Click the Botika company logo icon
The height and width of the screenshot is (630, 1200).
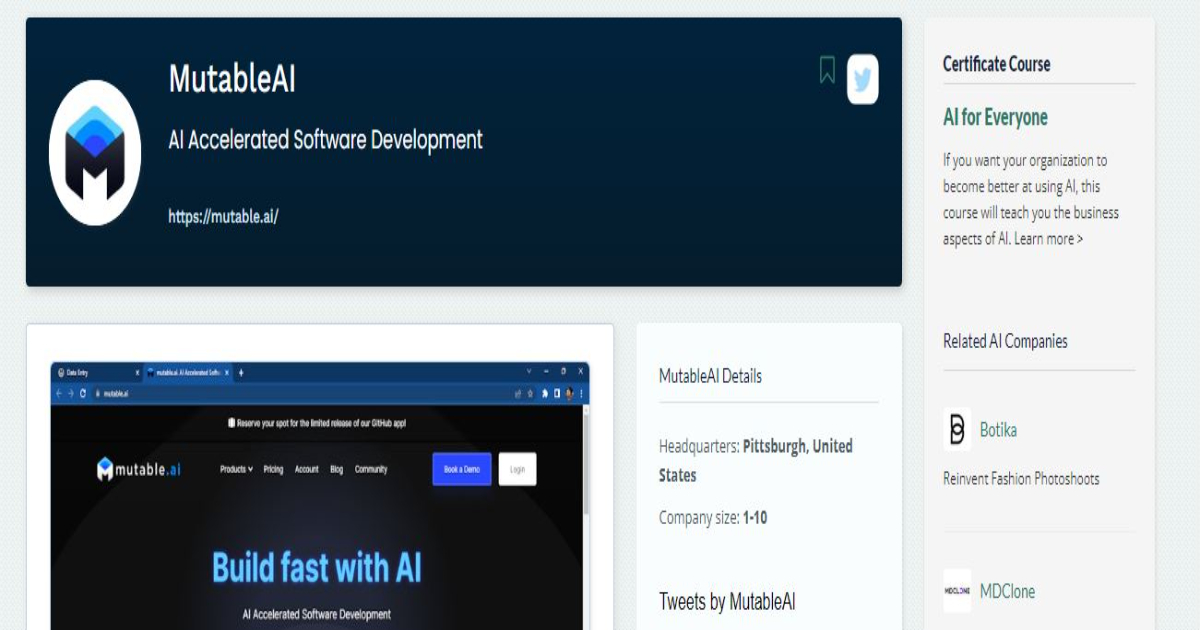click(957, 430)
